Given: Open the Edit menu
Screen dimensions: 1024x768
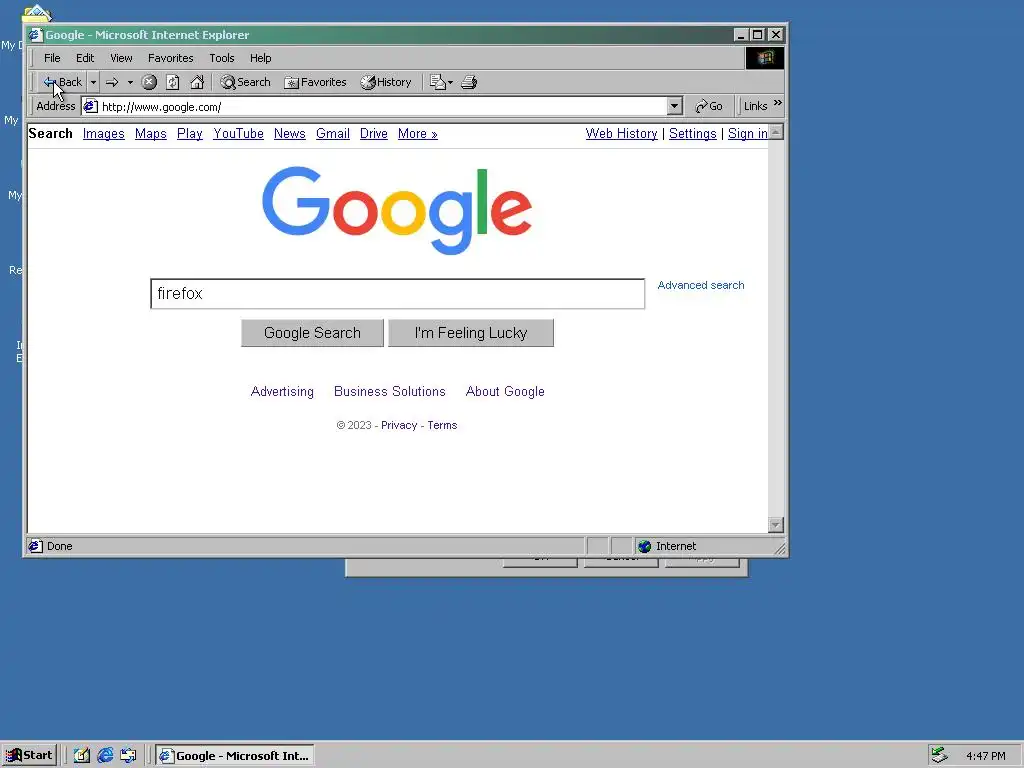Looking at the screenshot, I should 85,58.
